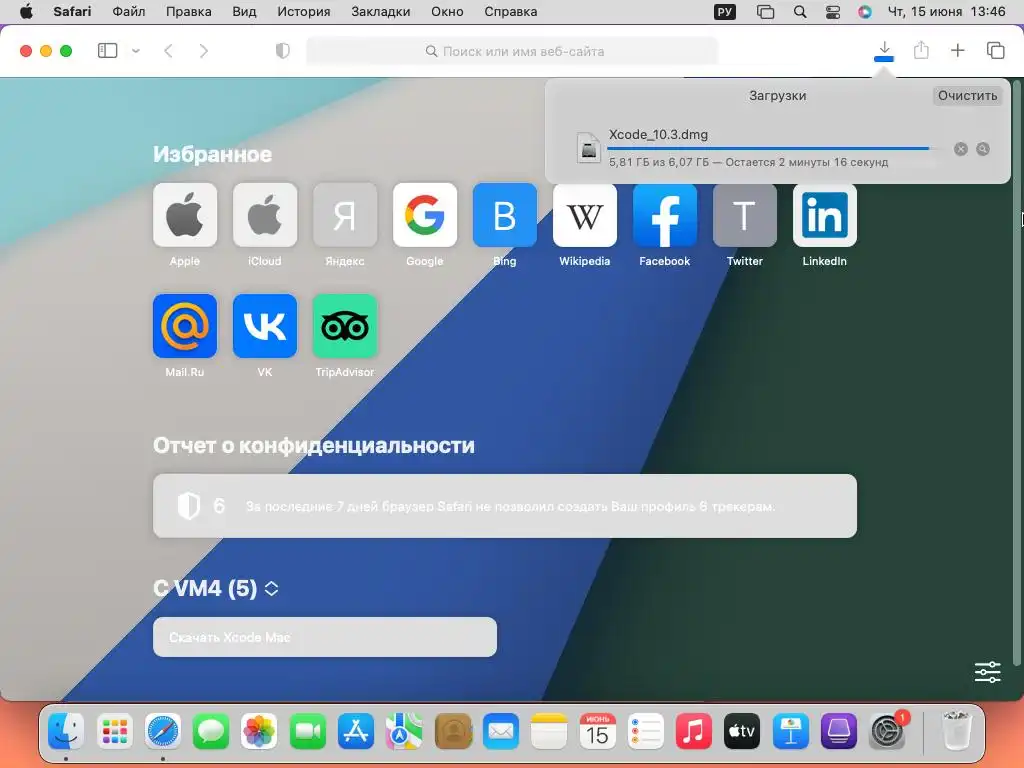Open the VK favorite tile
The height and width of the screenshot is (768, 1024).
coord(264,326)
